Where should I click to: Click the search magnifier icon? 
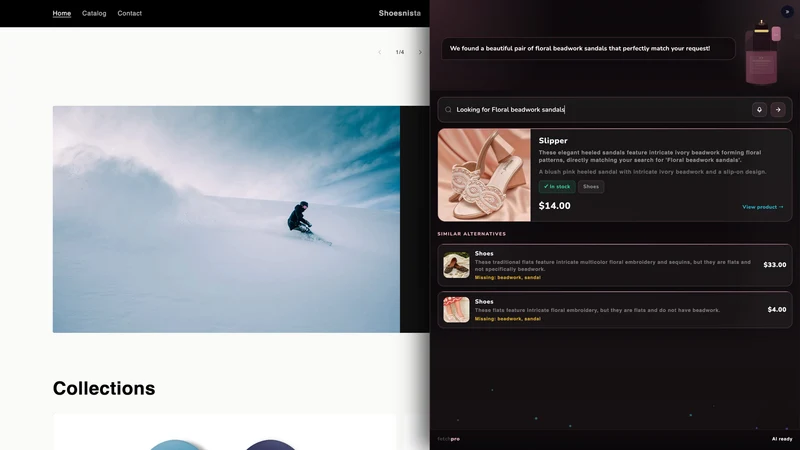click(x=448, y=110)
